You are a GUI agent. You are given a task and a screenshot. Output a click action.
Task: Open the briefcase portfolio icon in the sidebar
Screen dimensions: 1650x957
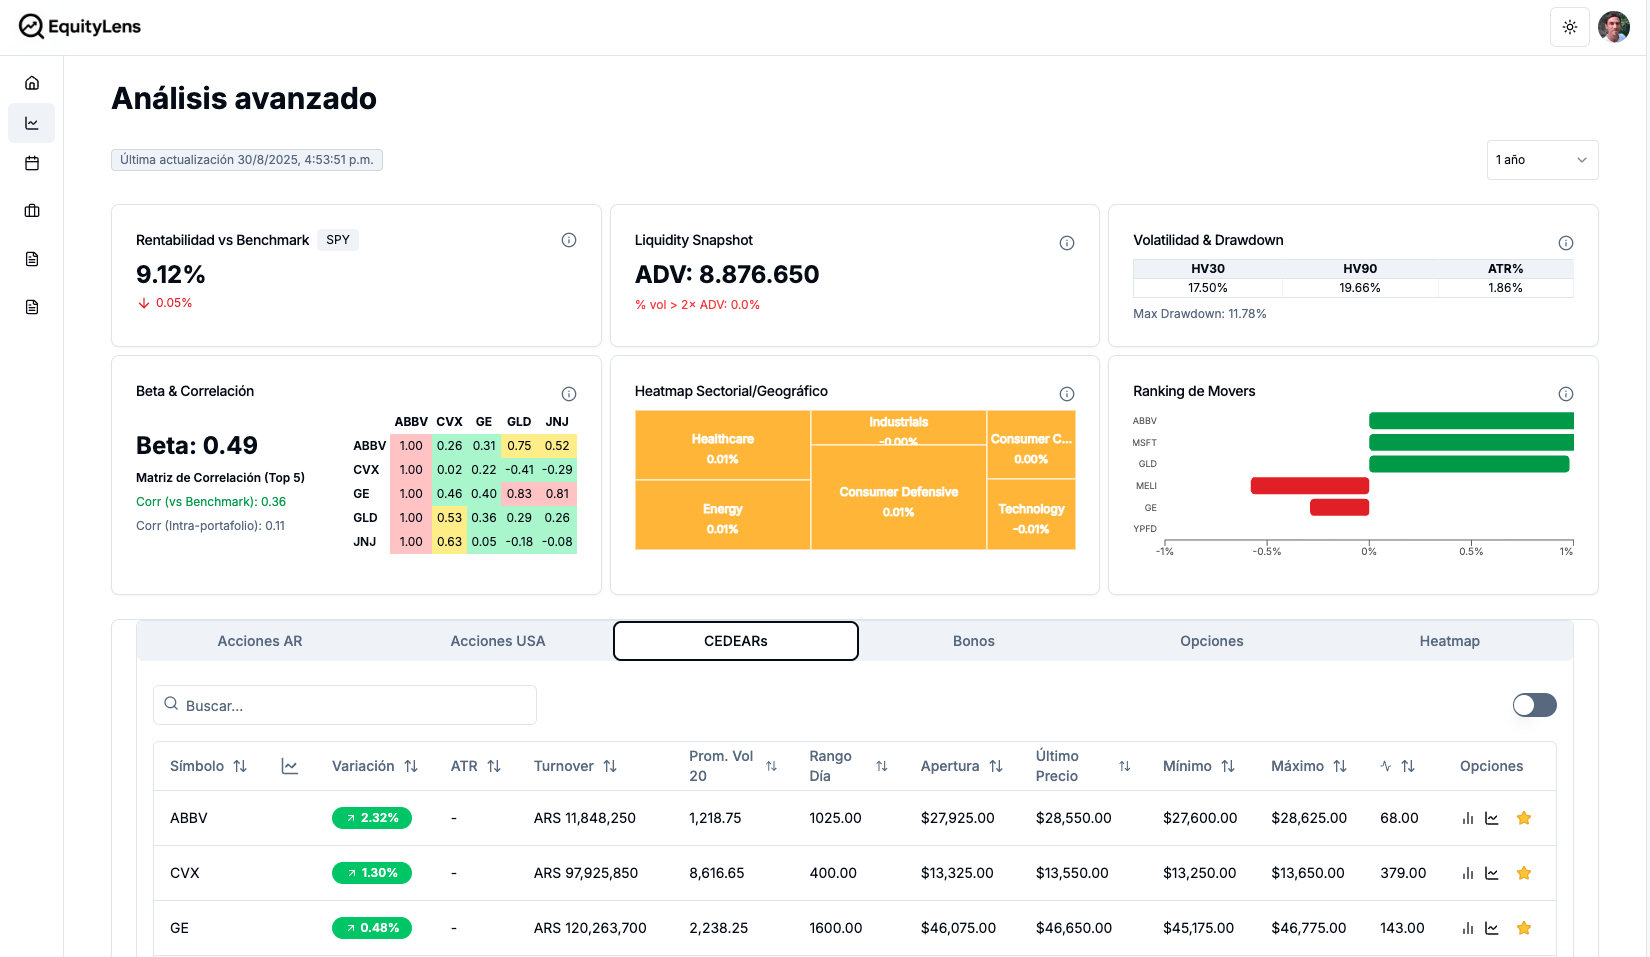click(32, 211)
